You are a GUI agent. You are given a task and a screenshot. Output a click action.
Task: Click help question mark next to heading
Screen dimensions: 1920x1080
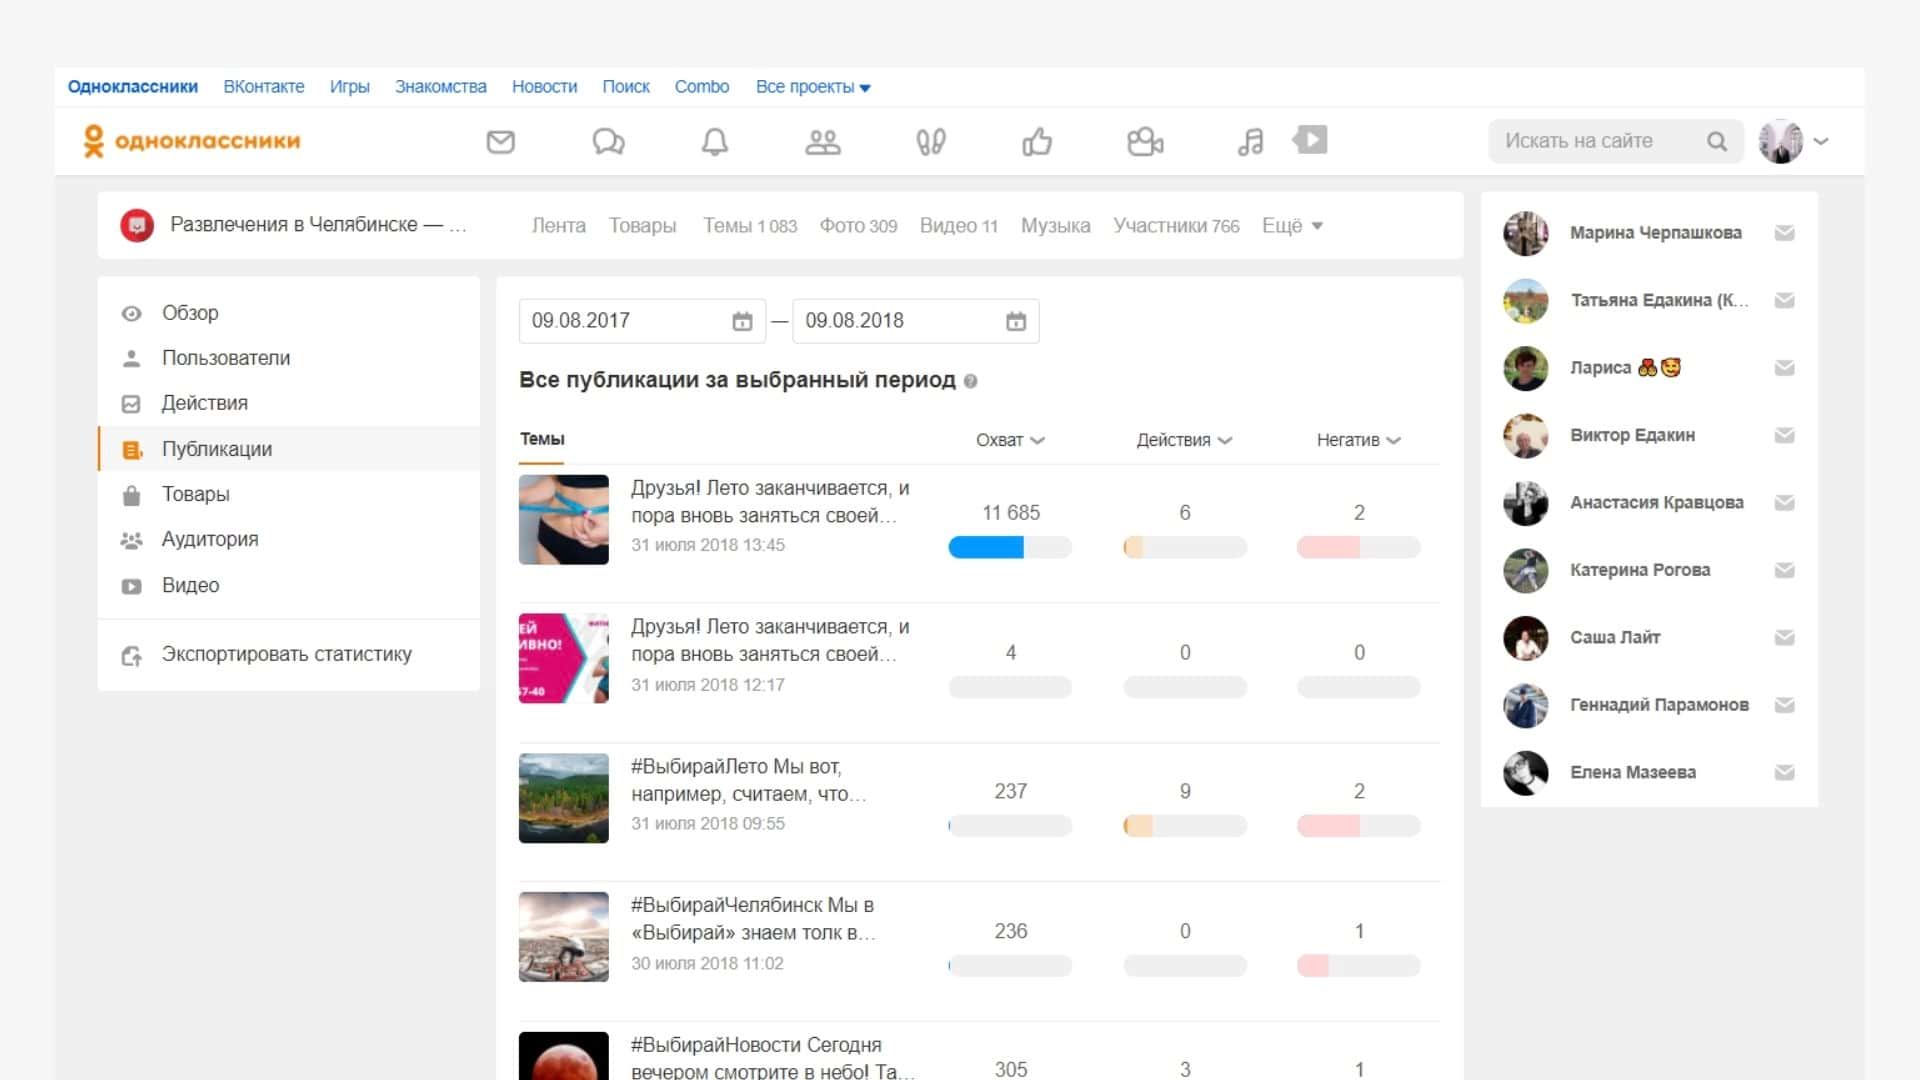tap(970, 381)
